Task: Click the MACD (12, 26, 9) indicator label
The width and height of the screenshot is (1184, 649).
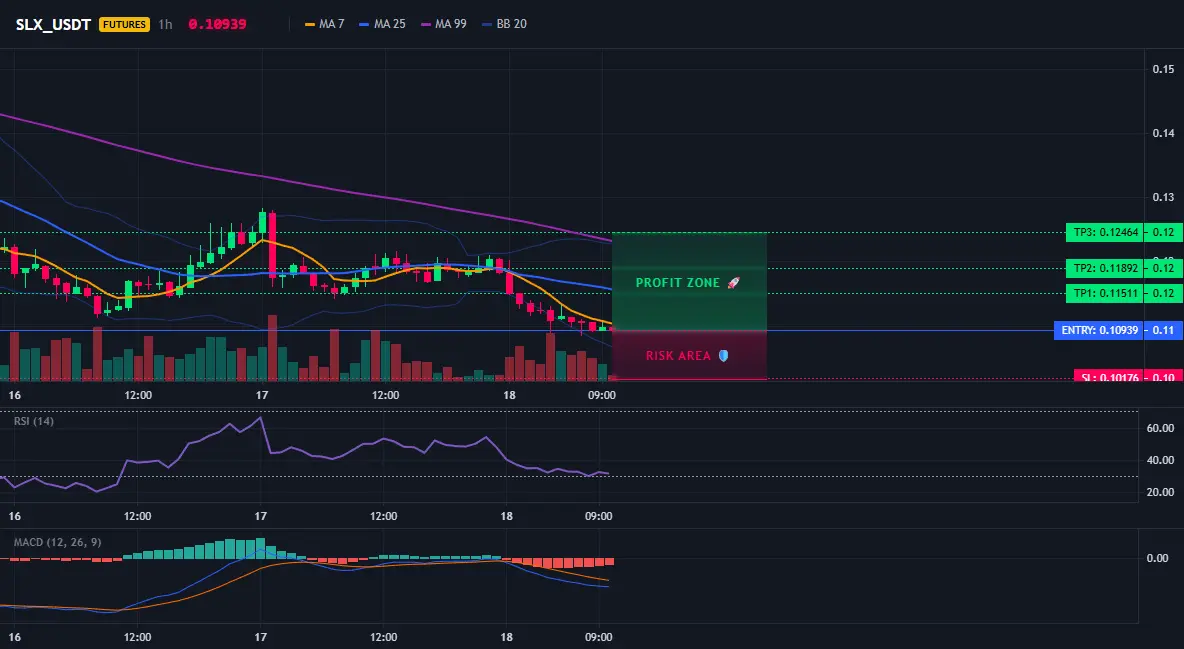Action: click(x=57, y=542)
